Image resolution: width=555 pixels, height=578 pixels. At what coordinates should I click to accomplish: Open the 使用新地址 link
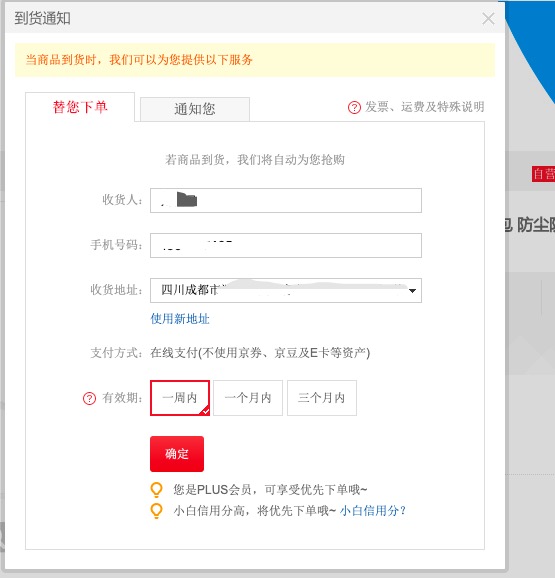[180, 319]
